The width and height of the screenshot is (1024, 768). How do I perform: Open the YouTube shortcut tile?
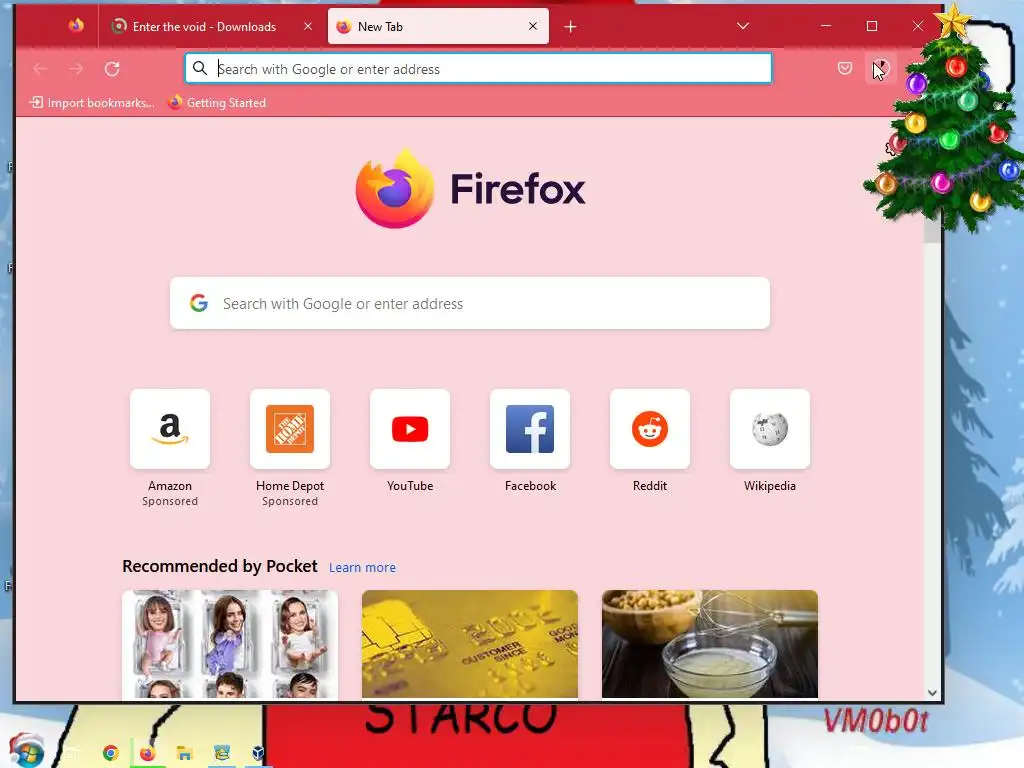pos(410,429)
